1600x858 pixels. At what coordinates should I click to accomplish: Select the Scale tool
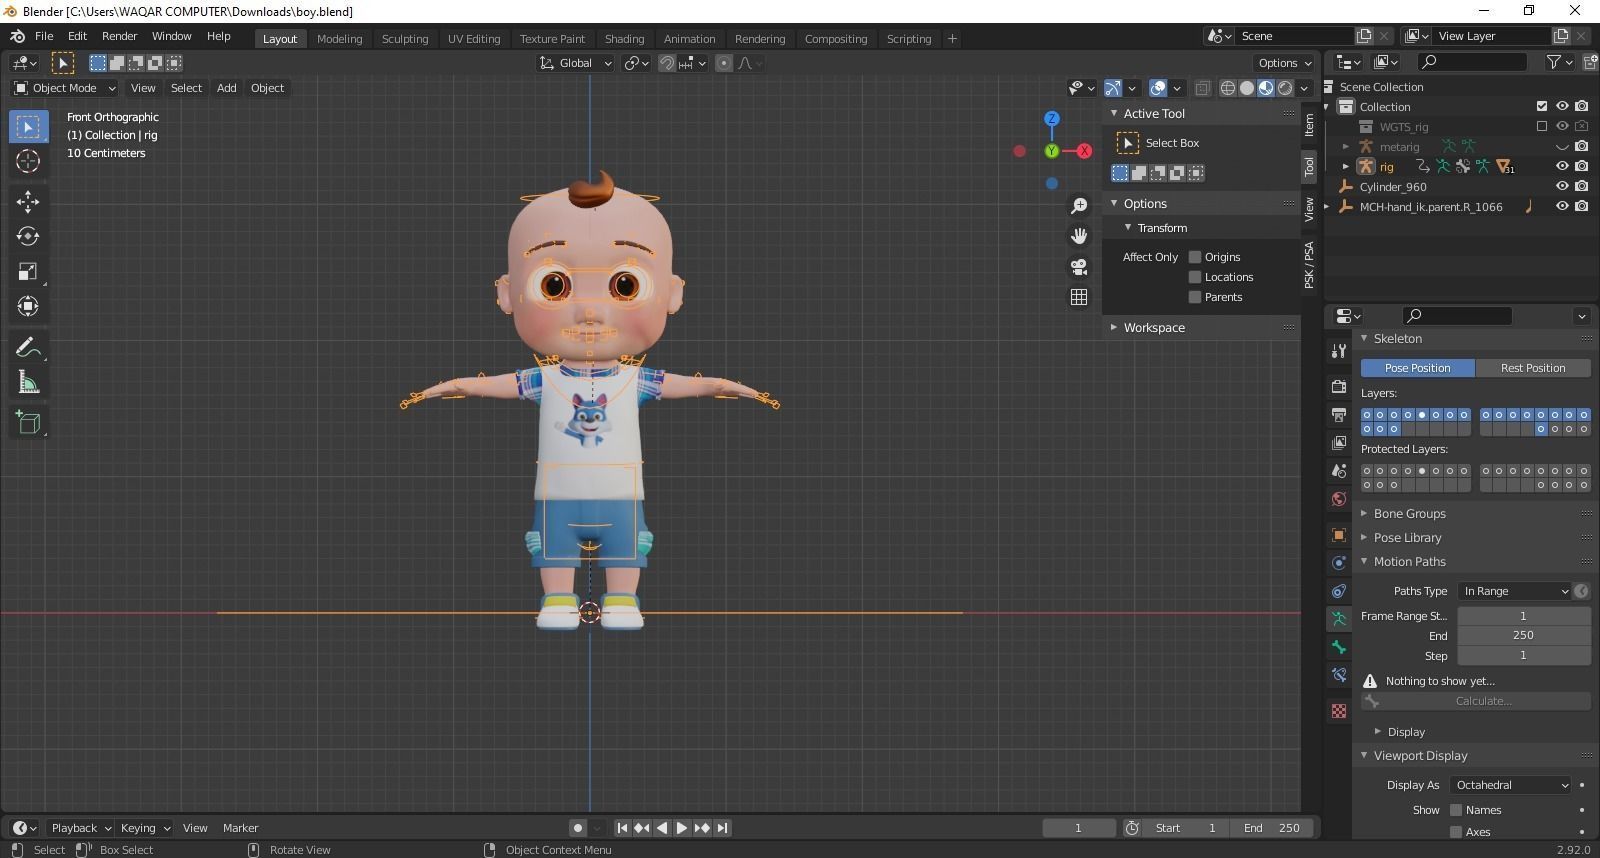pos(28,271)
